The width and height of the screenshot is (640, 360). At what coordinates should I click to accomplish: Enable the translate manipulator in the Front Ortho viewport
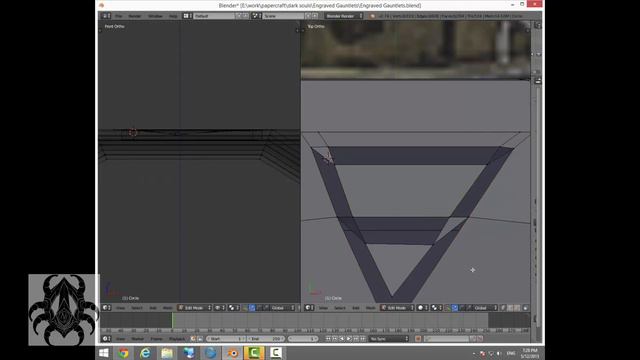252,308
